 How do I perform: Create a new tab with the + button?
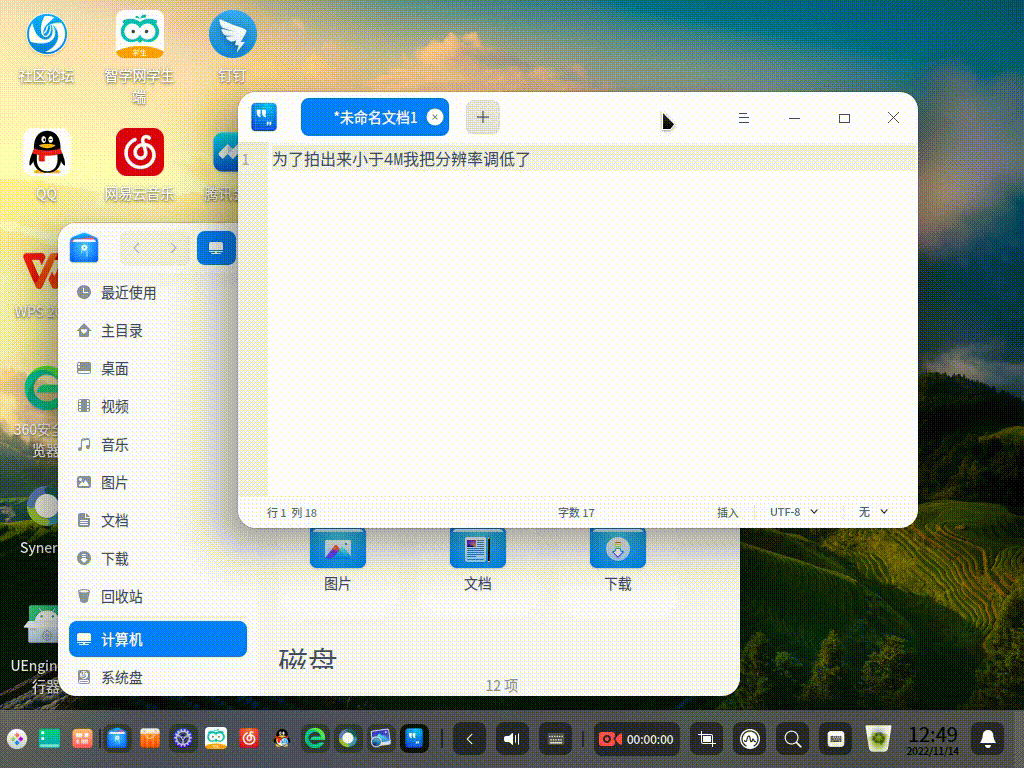point(482,117)
